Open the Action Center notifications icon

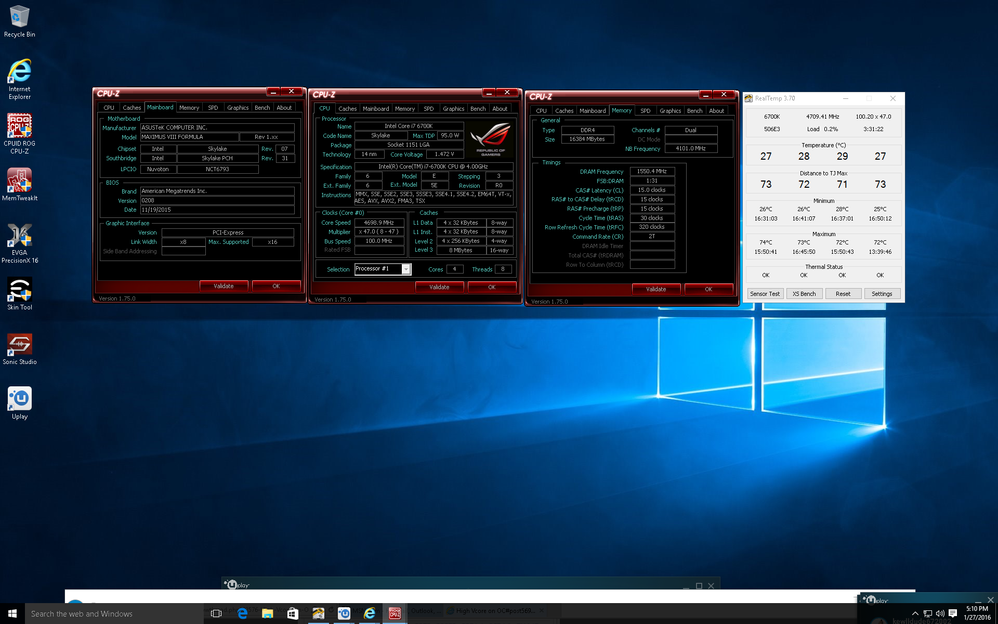click(953, 613)
